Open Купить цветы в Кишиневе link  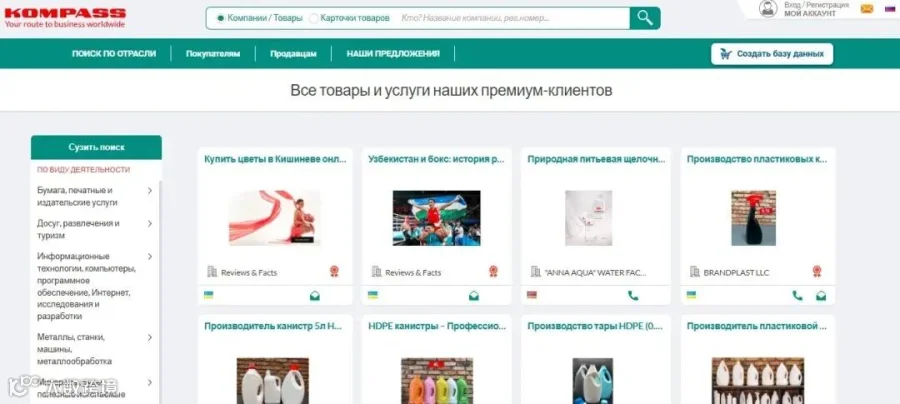pyautogui.click(x=276, y=160)
